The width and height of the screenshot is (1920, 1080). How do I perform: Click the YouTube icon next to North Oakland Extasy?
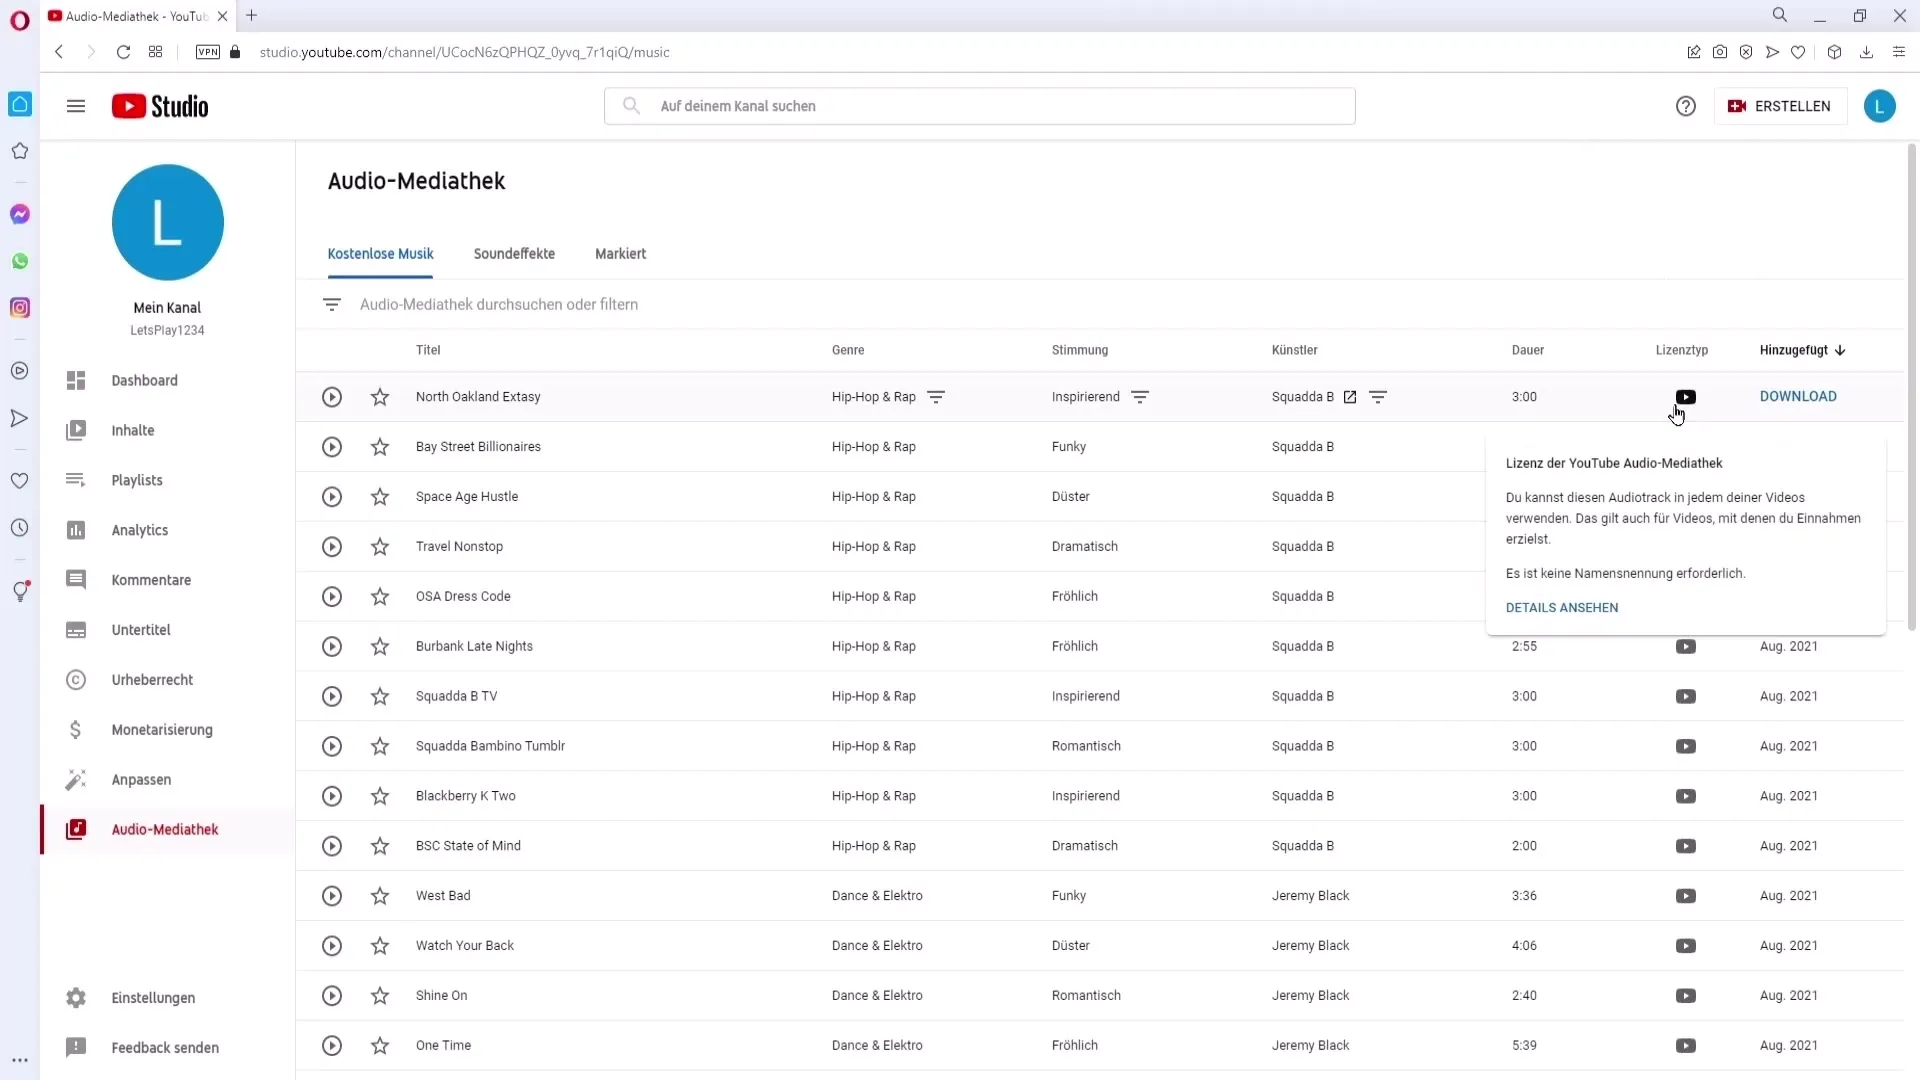[1685, 396]
